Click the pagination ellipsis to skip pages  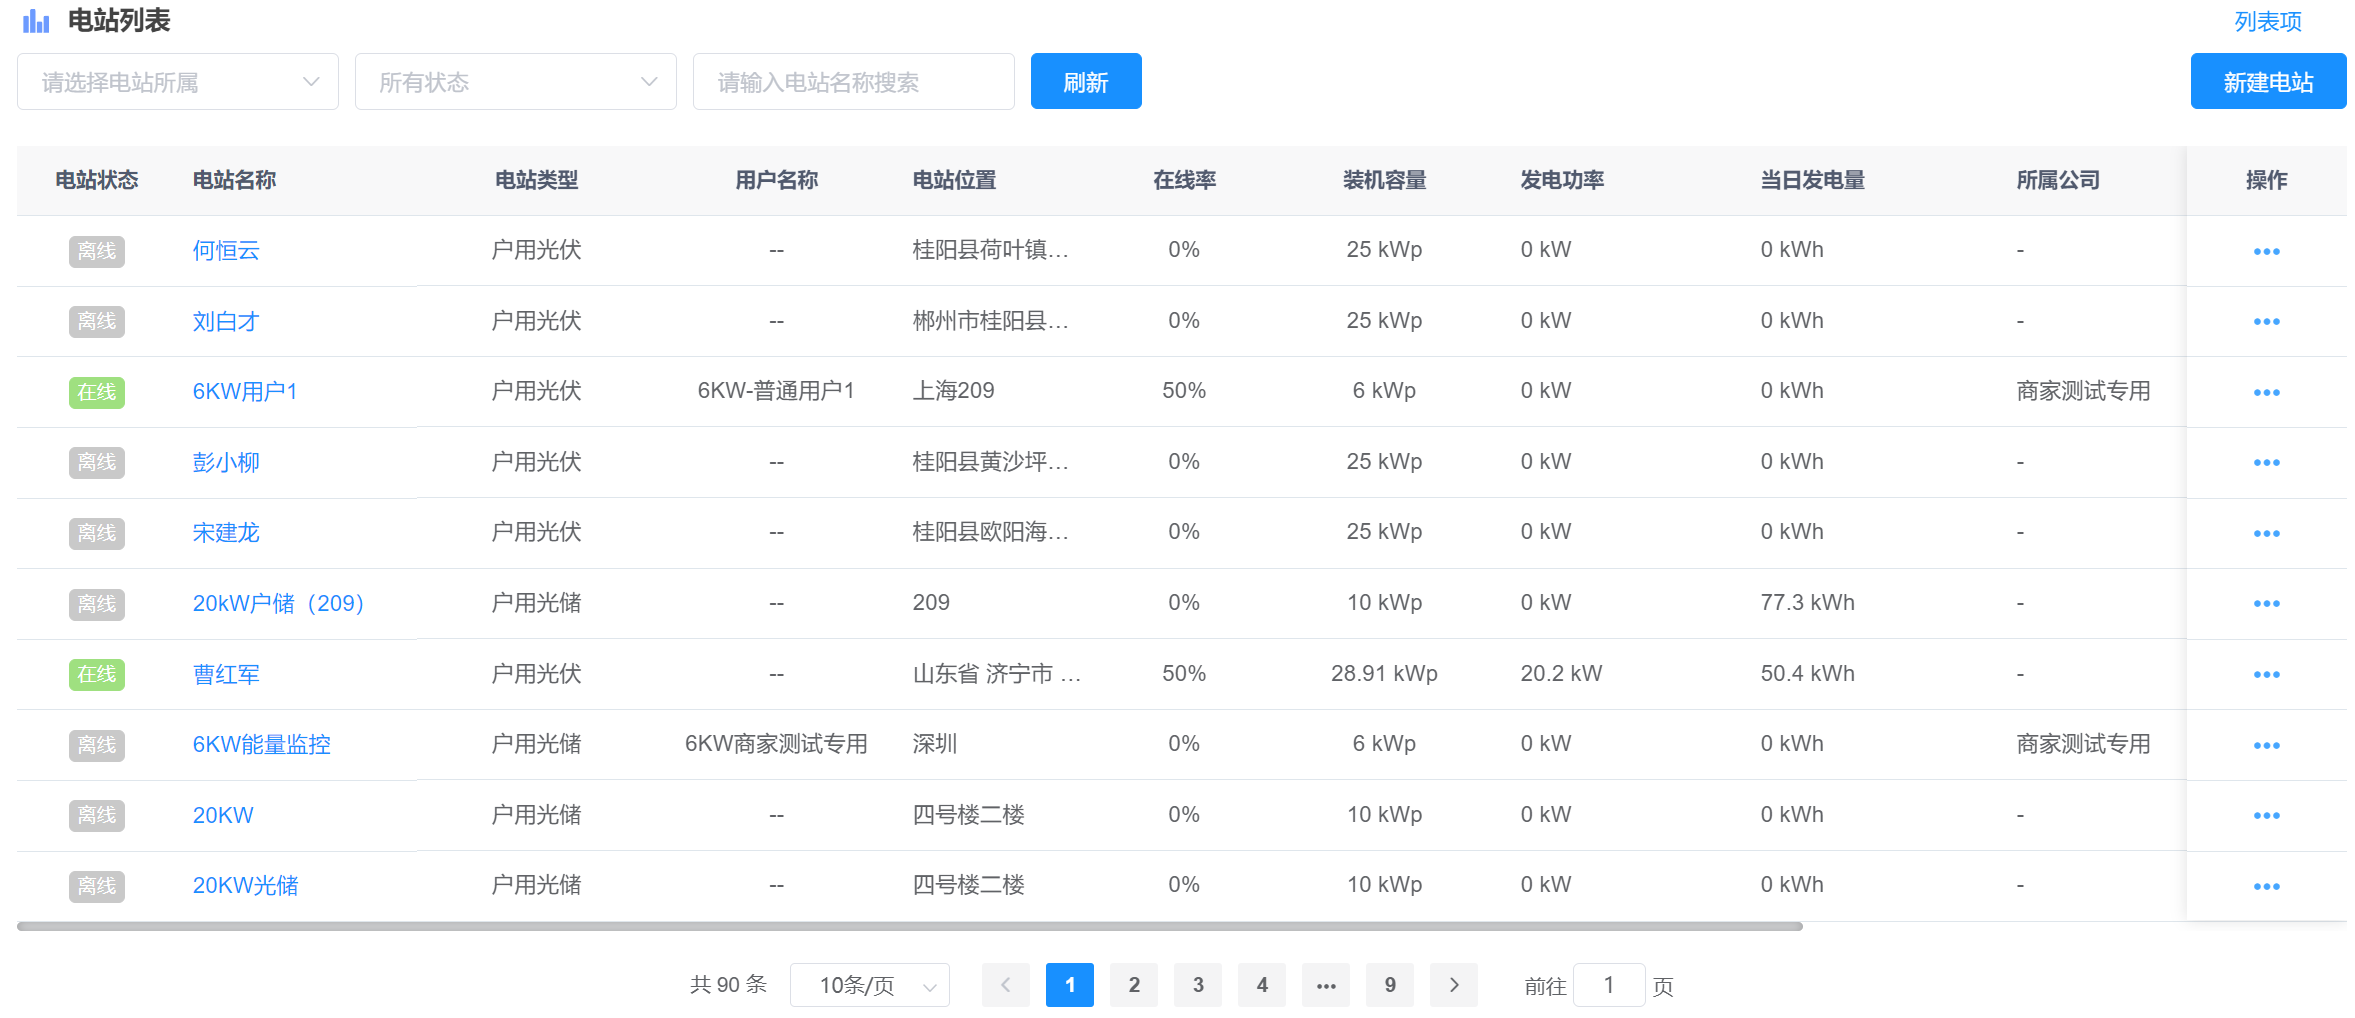click(1326, 985)
